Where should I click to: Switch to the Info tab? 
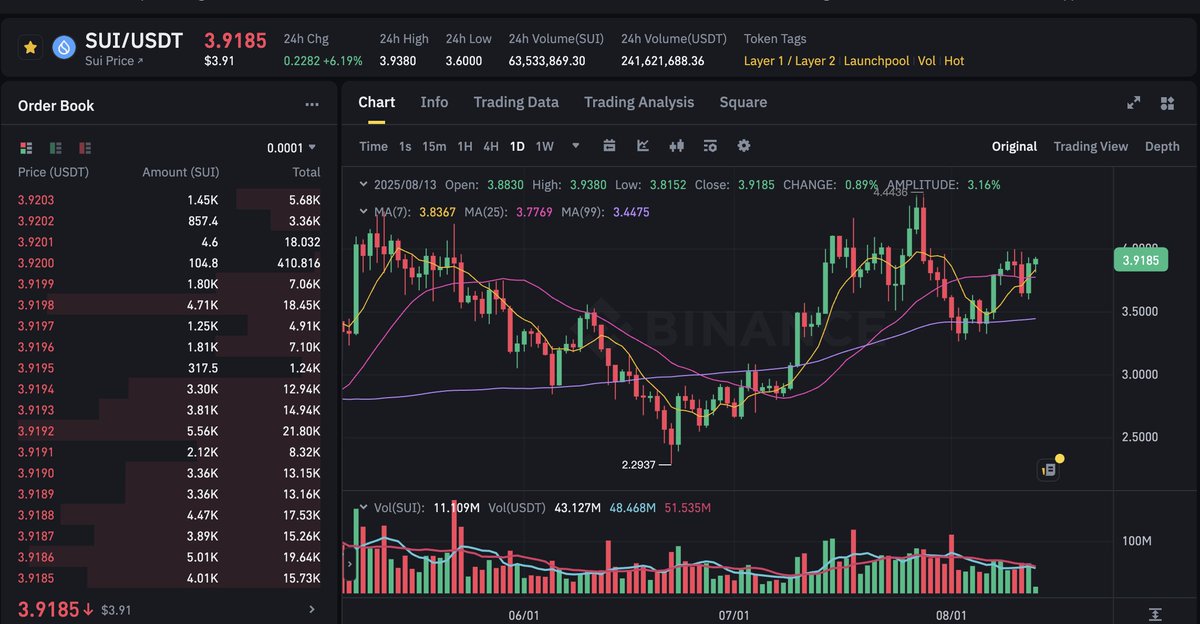[434, 102]
